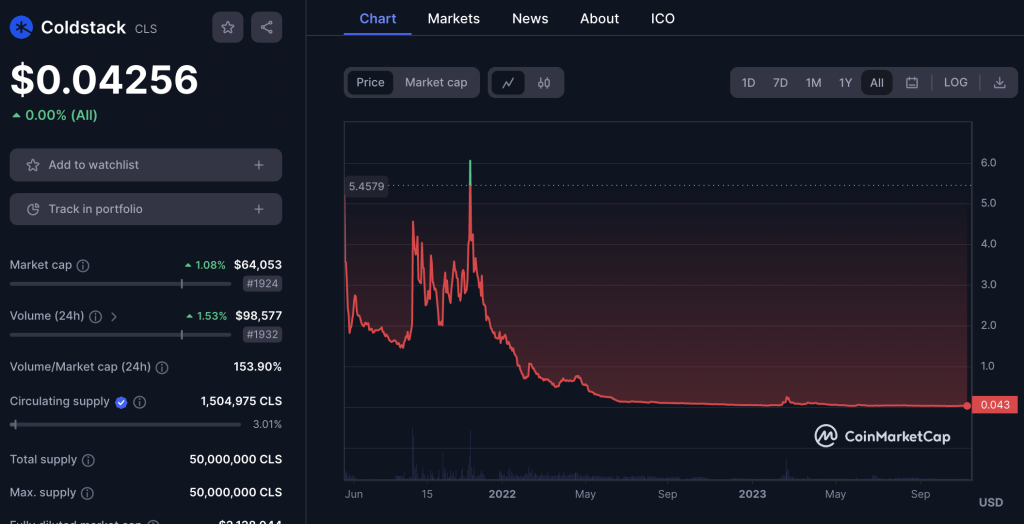Click the info icon beside Total supply
The width and height of the screenshot is (1024, 524).
(88, 460)
